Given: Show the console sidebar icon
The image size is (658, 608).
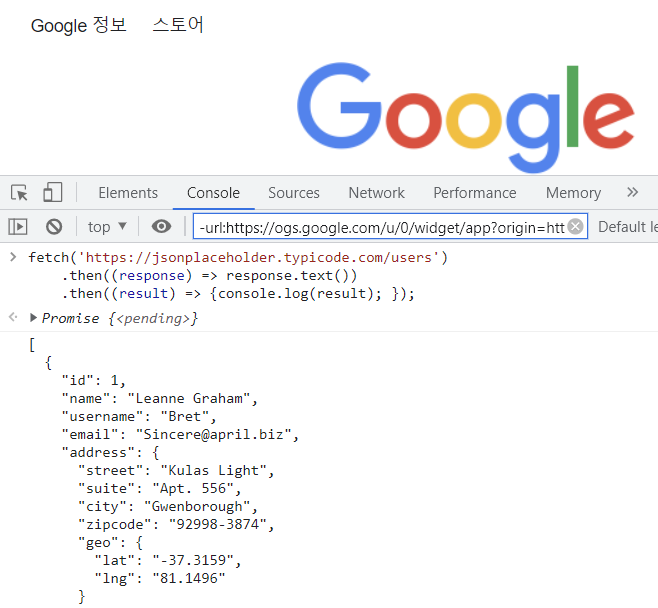Looking at the screenshot, I should [18, 227].
